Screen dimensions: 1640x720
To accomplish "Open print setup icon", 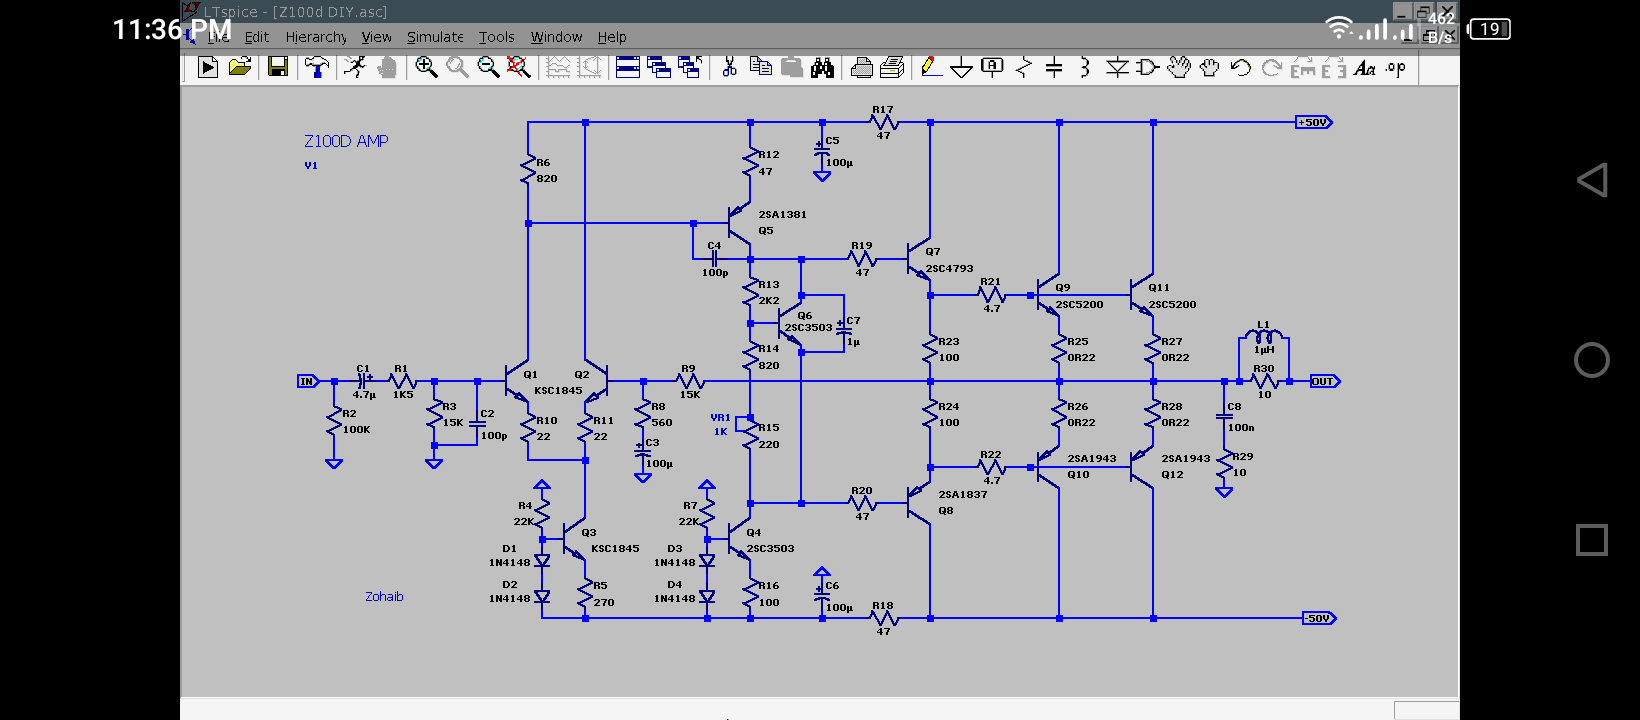I will pyautogui.click(x=862, y=67).
